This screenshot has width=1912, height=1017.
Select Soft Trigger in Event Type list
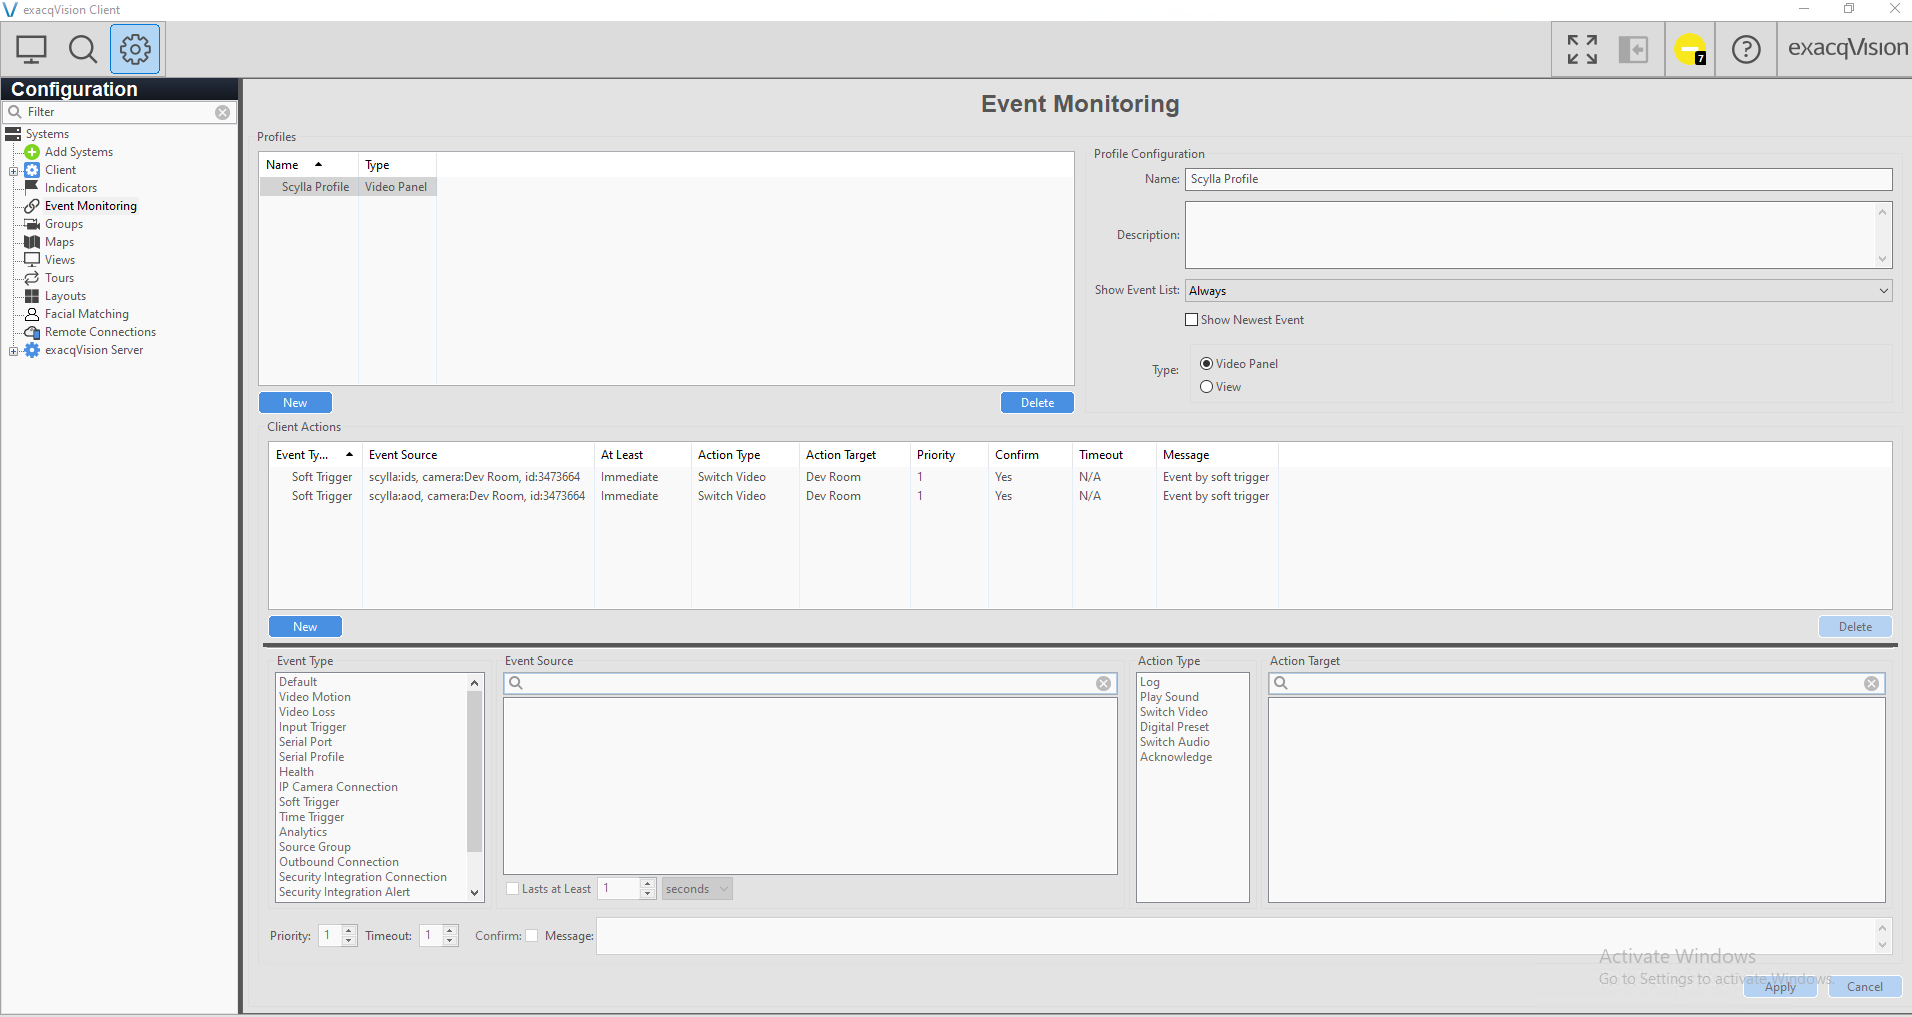tap(309, 802)
